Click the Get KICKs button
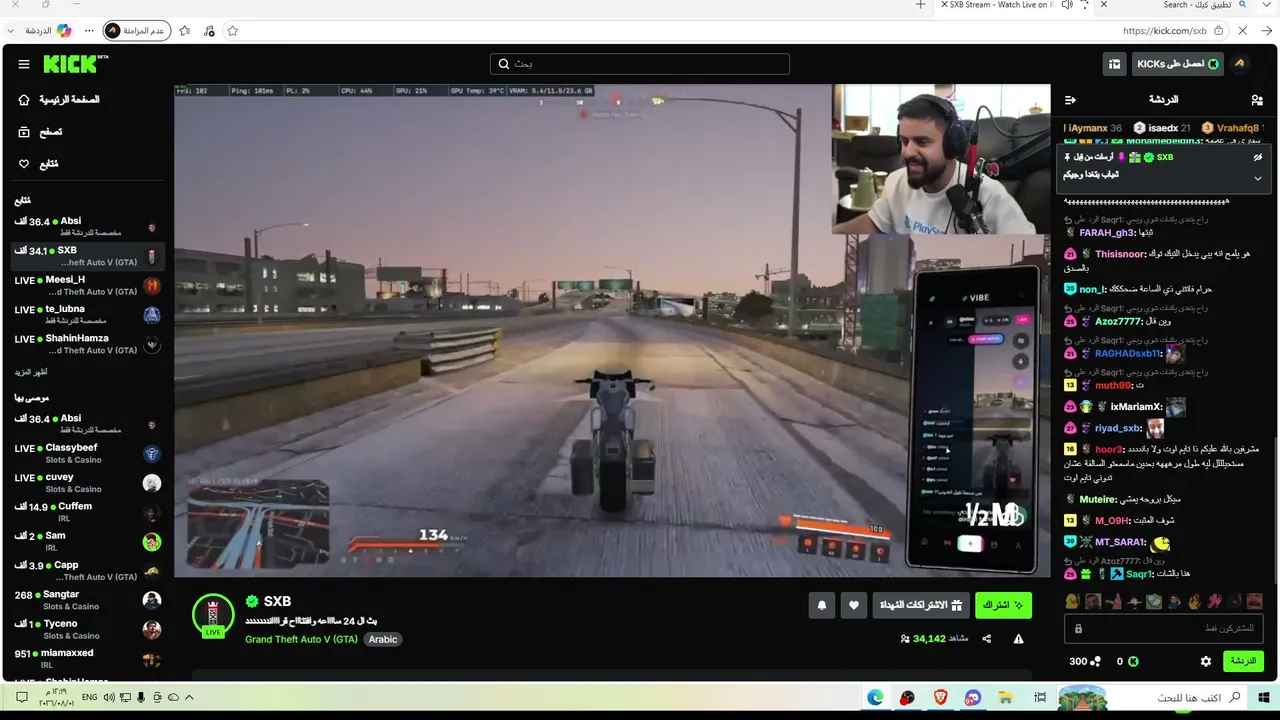The image size is (1280, 720). pos(1177,64)
